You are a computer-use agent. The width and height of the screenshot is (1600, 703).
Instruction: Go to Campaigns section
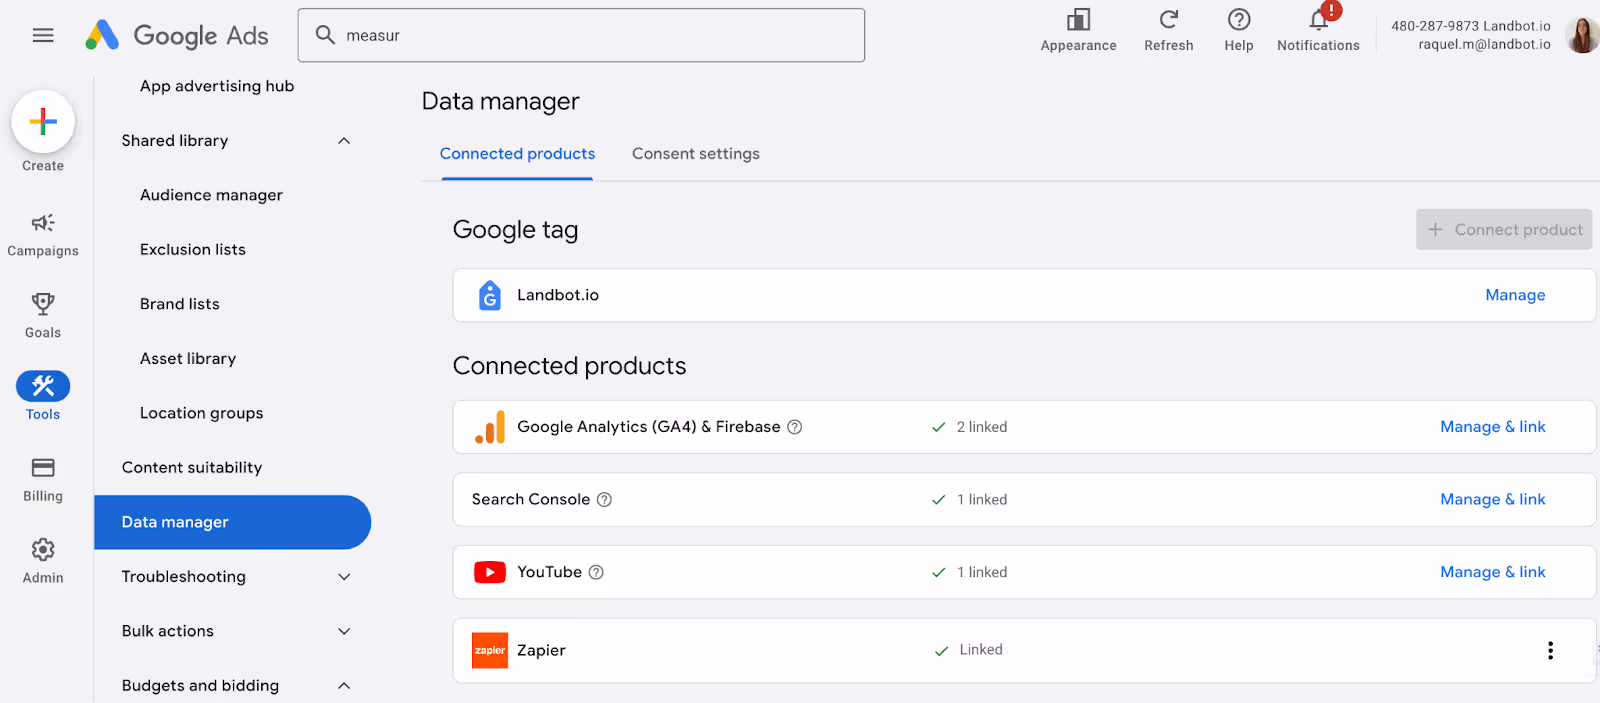point(43,234)
